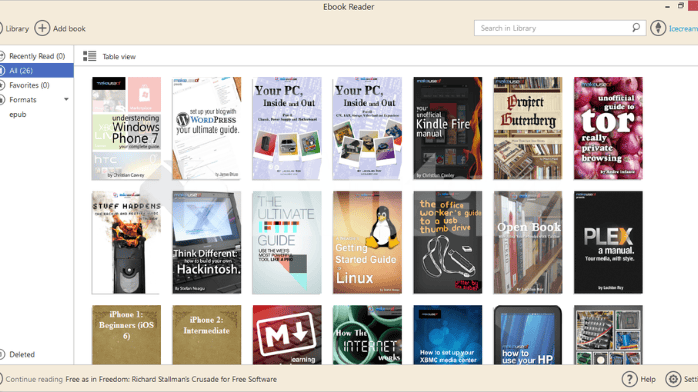Open Help from the status bar

tap(648, 379)
